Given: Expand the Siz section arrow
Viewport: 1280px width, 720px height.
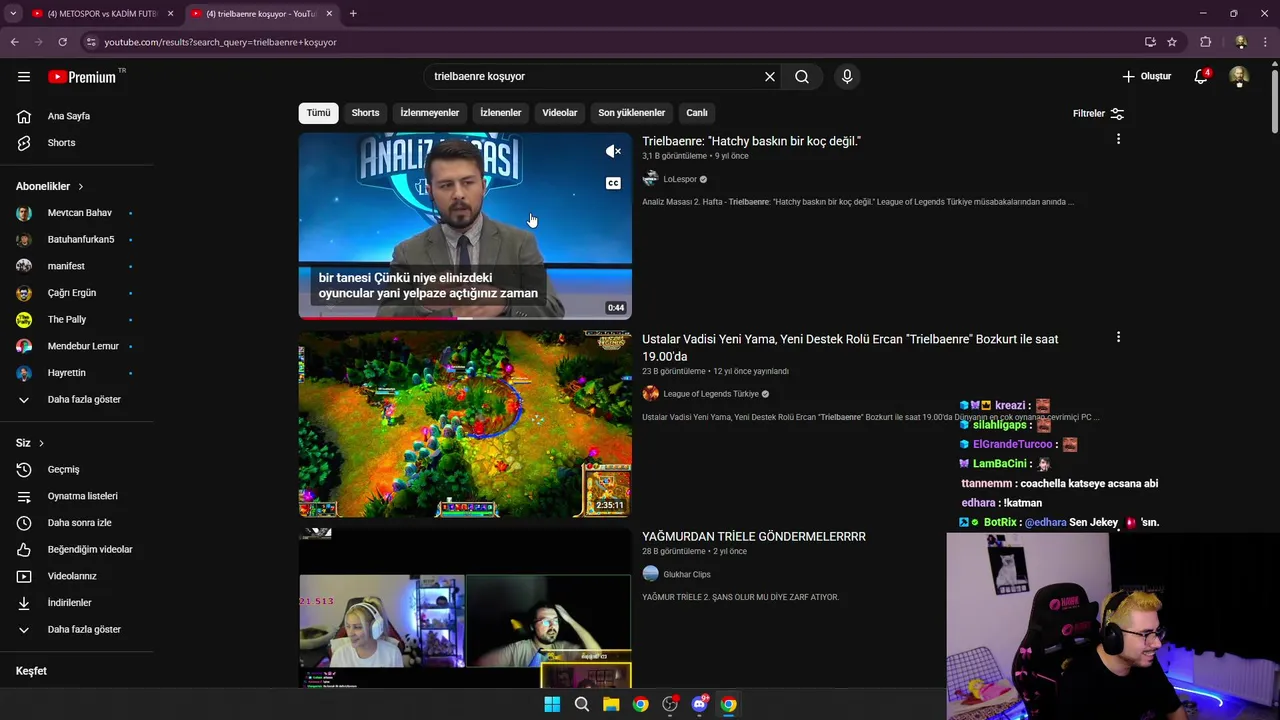Looking at the screenshot, I should point(41,443).
